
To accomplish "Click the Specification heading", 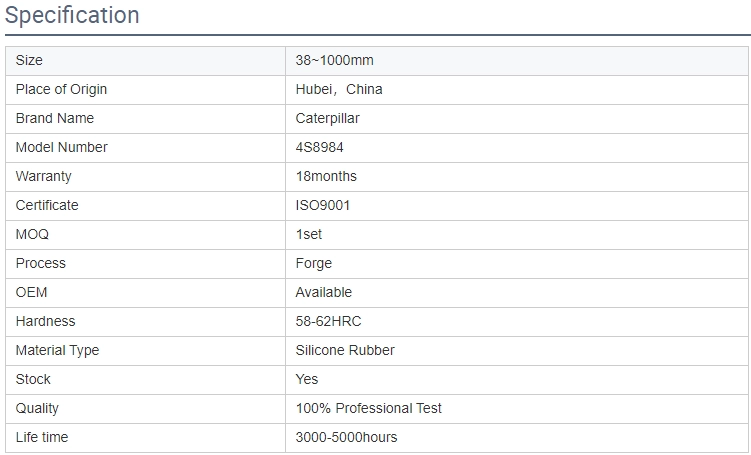I will point(72,15).
